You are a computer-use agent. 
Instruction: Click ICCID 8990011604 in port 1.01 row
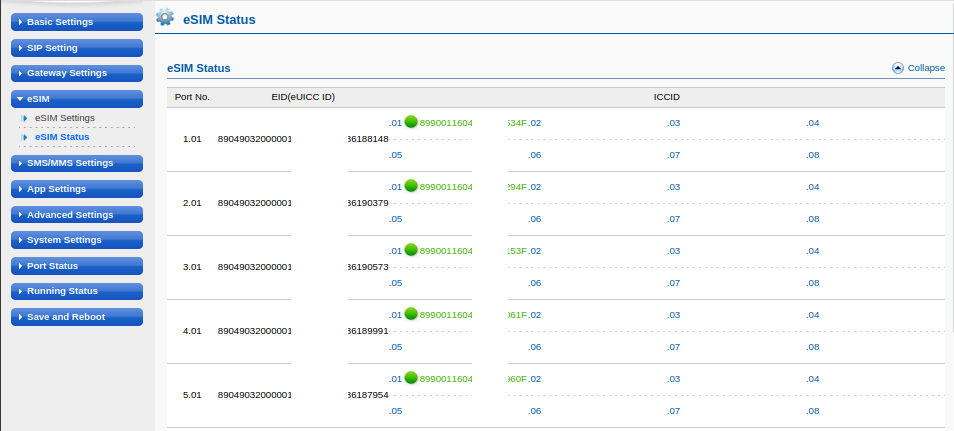446,123
